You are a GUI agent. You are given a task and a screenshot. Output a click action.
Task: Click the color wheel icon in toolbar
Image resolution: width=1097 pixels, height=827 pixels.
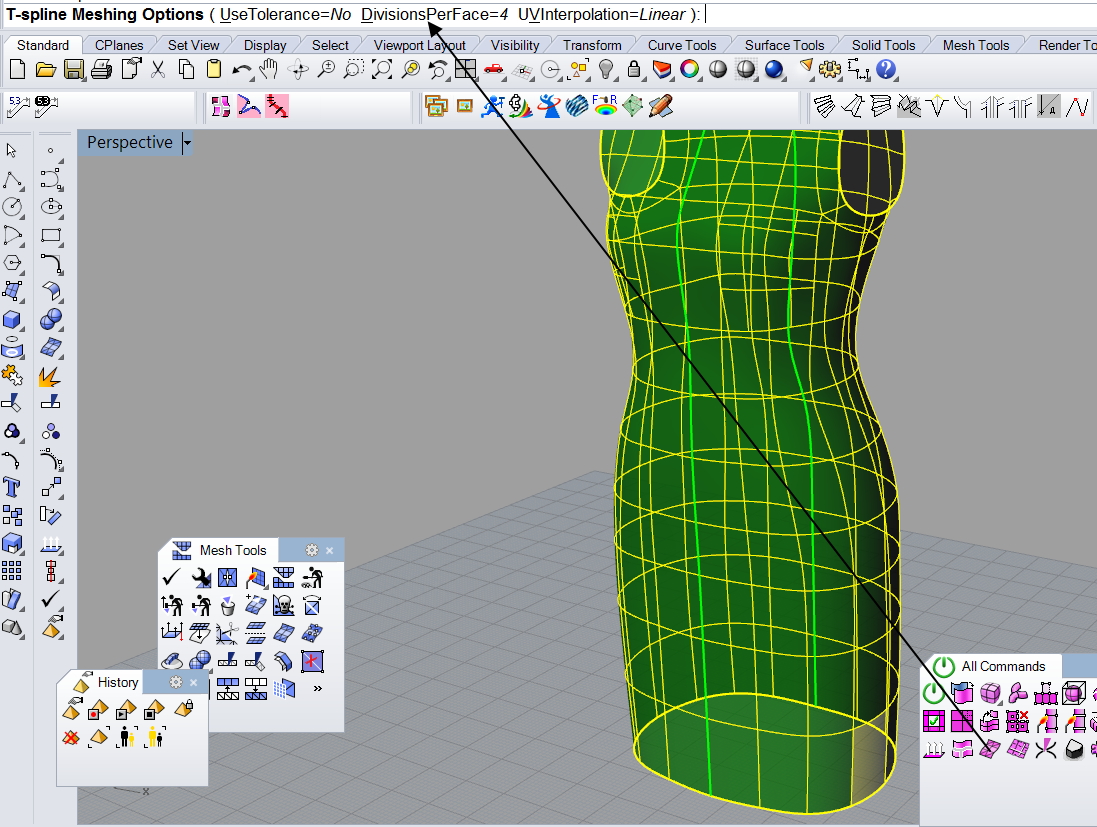(689, 69)
